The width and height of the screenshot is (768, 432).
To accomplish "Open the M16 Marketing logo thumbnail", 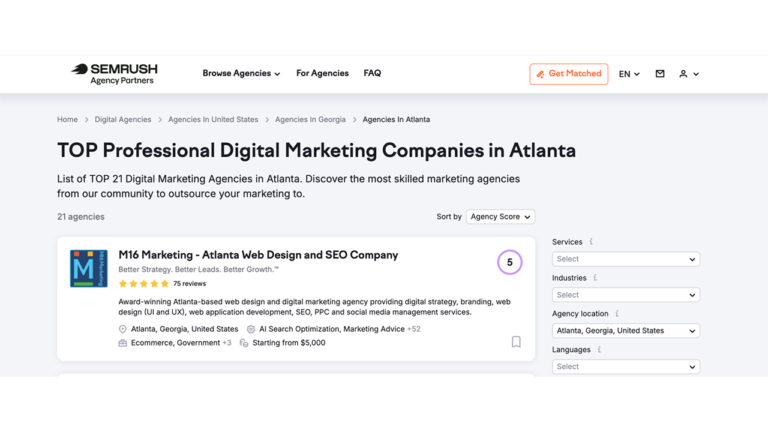I will tap(89, 268).
